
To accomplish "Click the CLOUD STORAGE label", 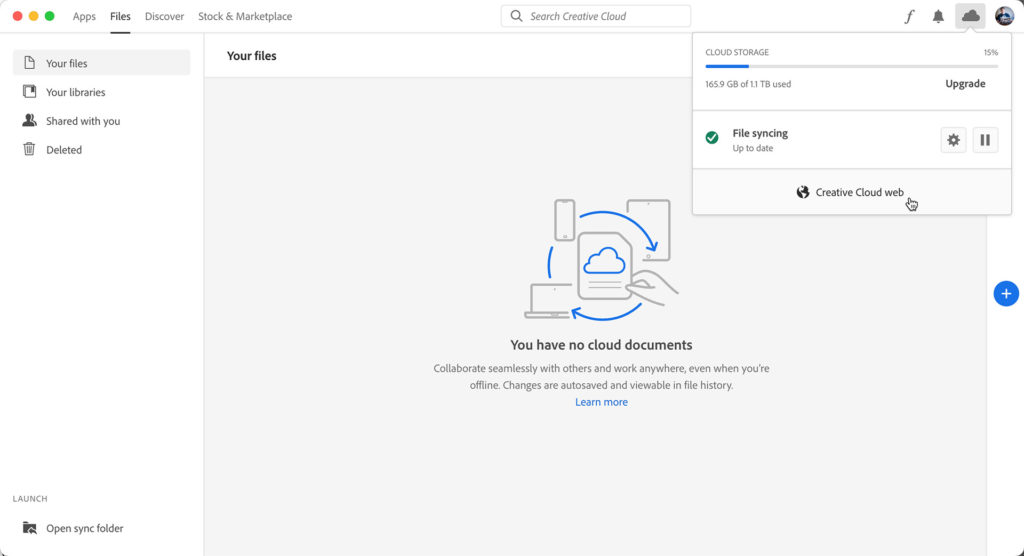I will (737, 52).
